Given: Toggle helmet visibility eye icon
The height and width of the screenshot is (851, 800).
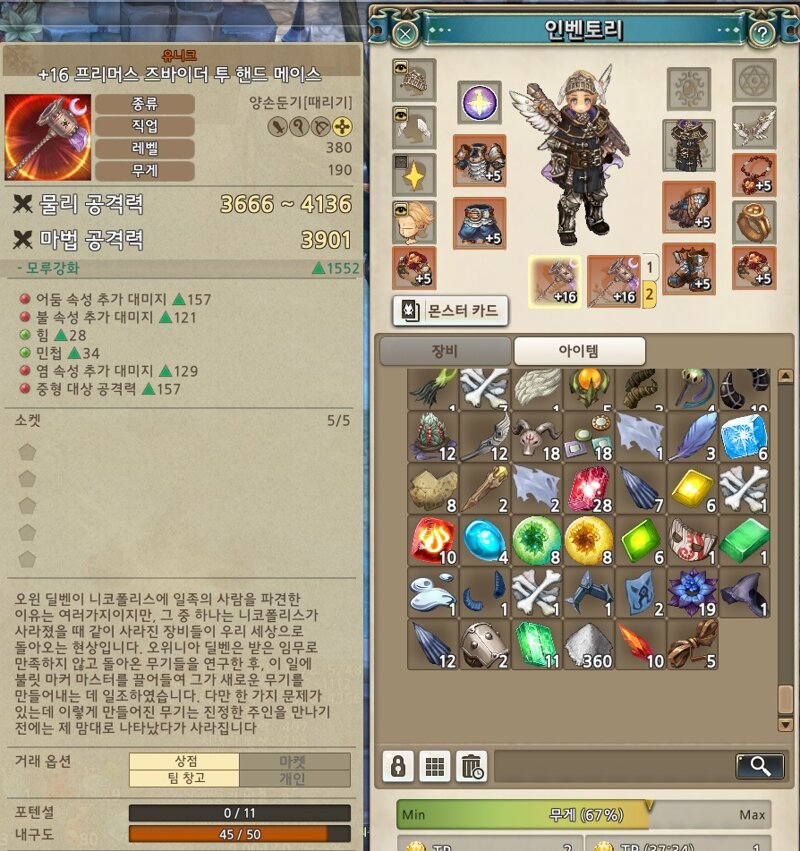Looking at the screenshot, I should 401,67.
